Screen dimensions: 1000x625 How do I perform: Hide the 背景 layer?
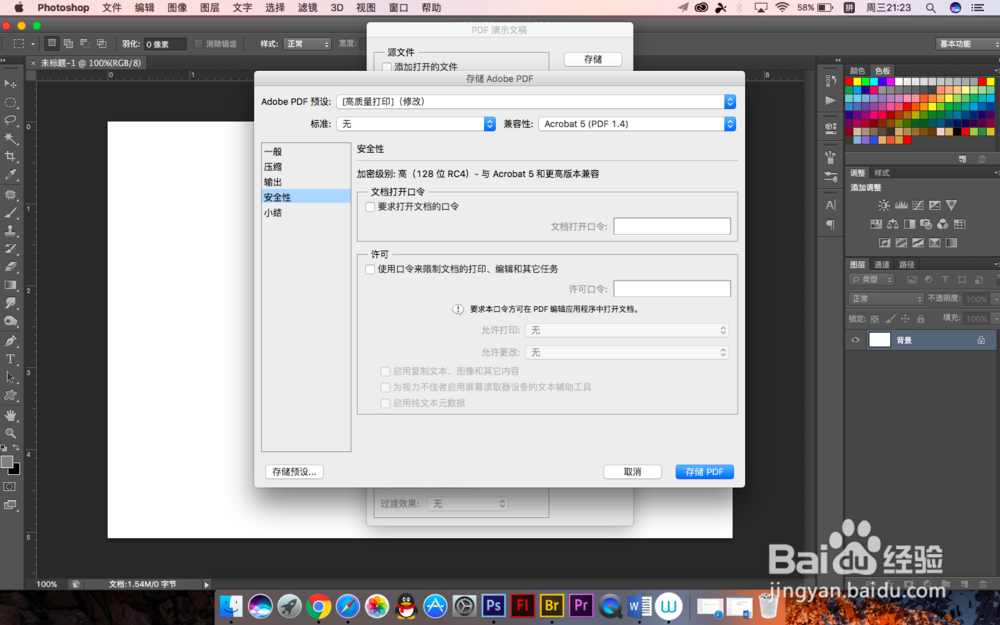tap(856, 340)
